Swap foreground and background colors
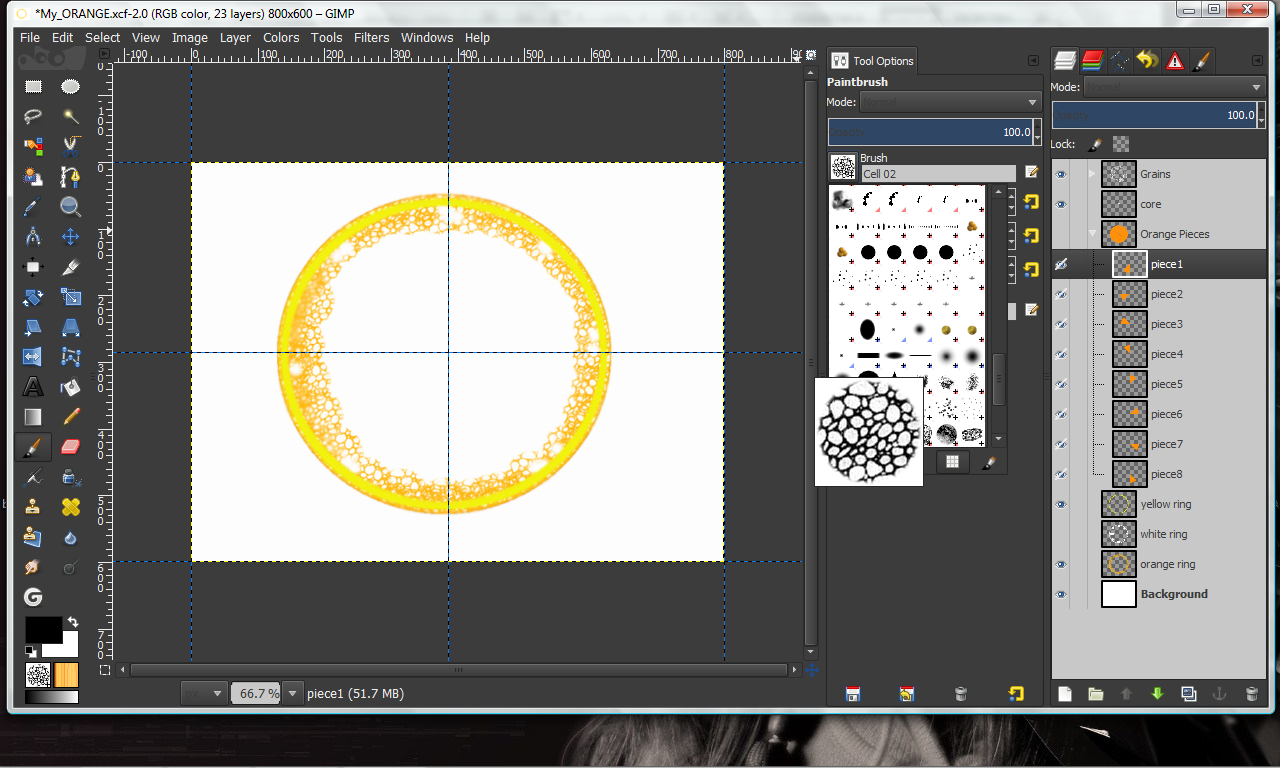This screenshot has height=768, width=1280. click(x=73, y=623)
